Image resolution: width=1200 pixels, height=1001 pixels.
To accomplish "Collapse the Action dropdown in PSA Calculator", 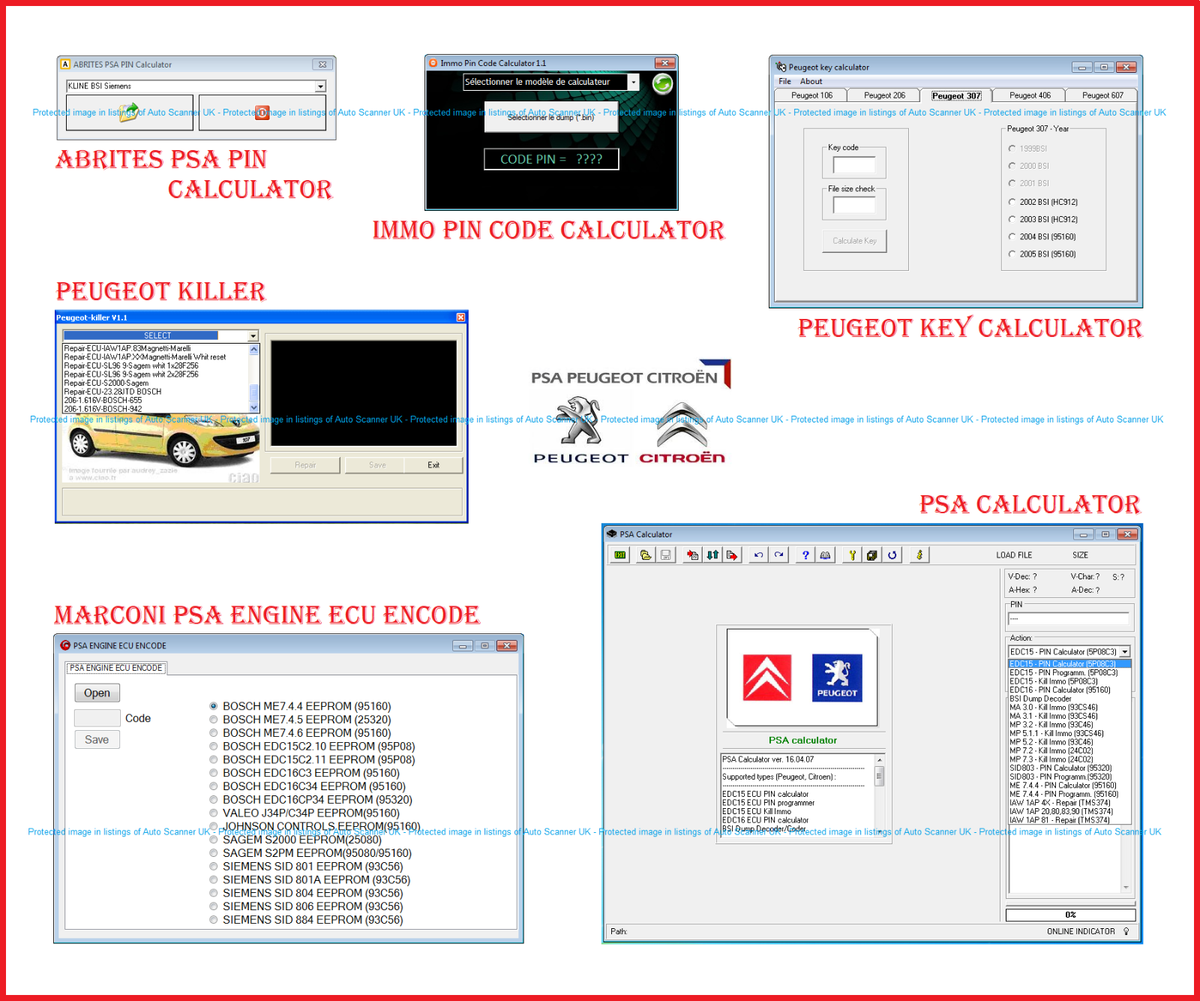I will tap(1124, 652).
